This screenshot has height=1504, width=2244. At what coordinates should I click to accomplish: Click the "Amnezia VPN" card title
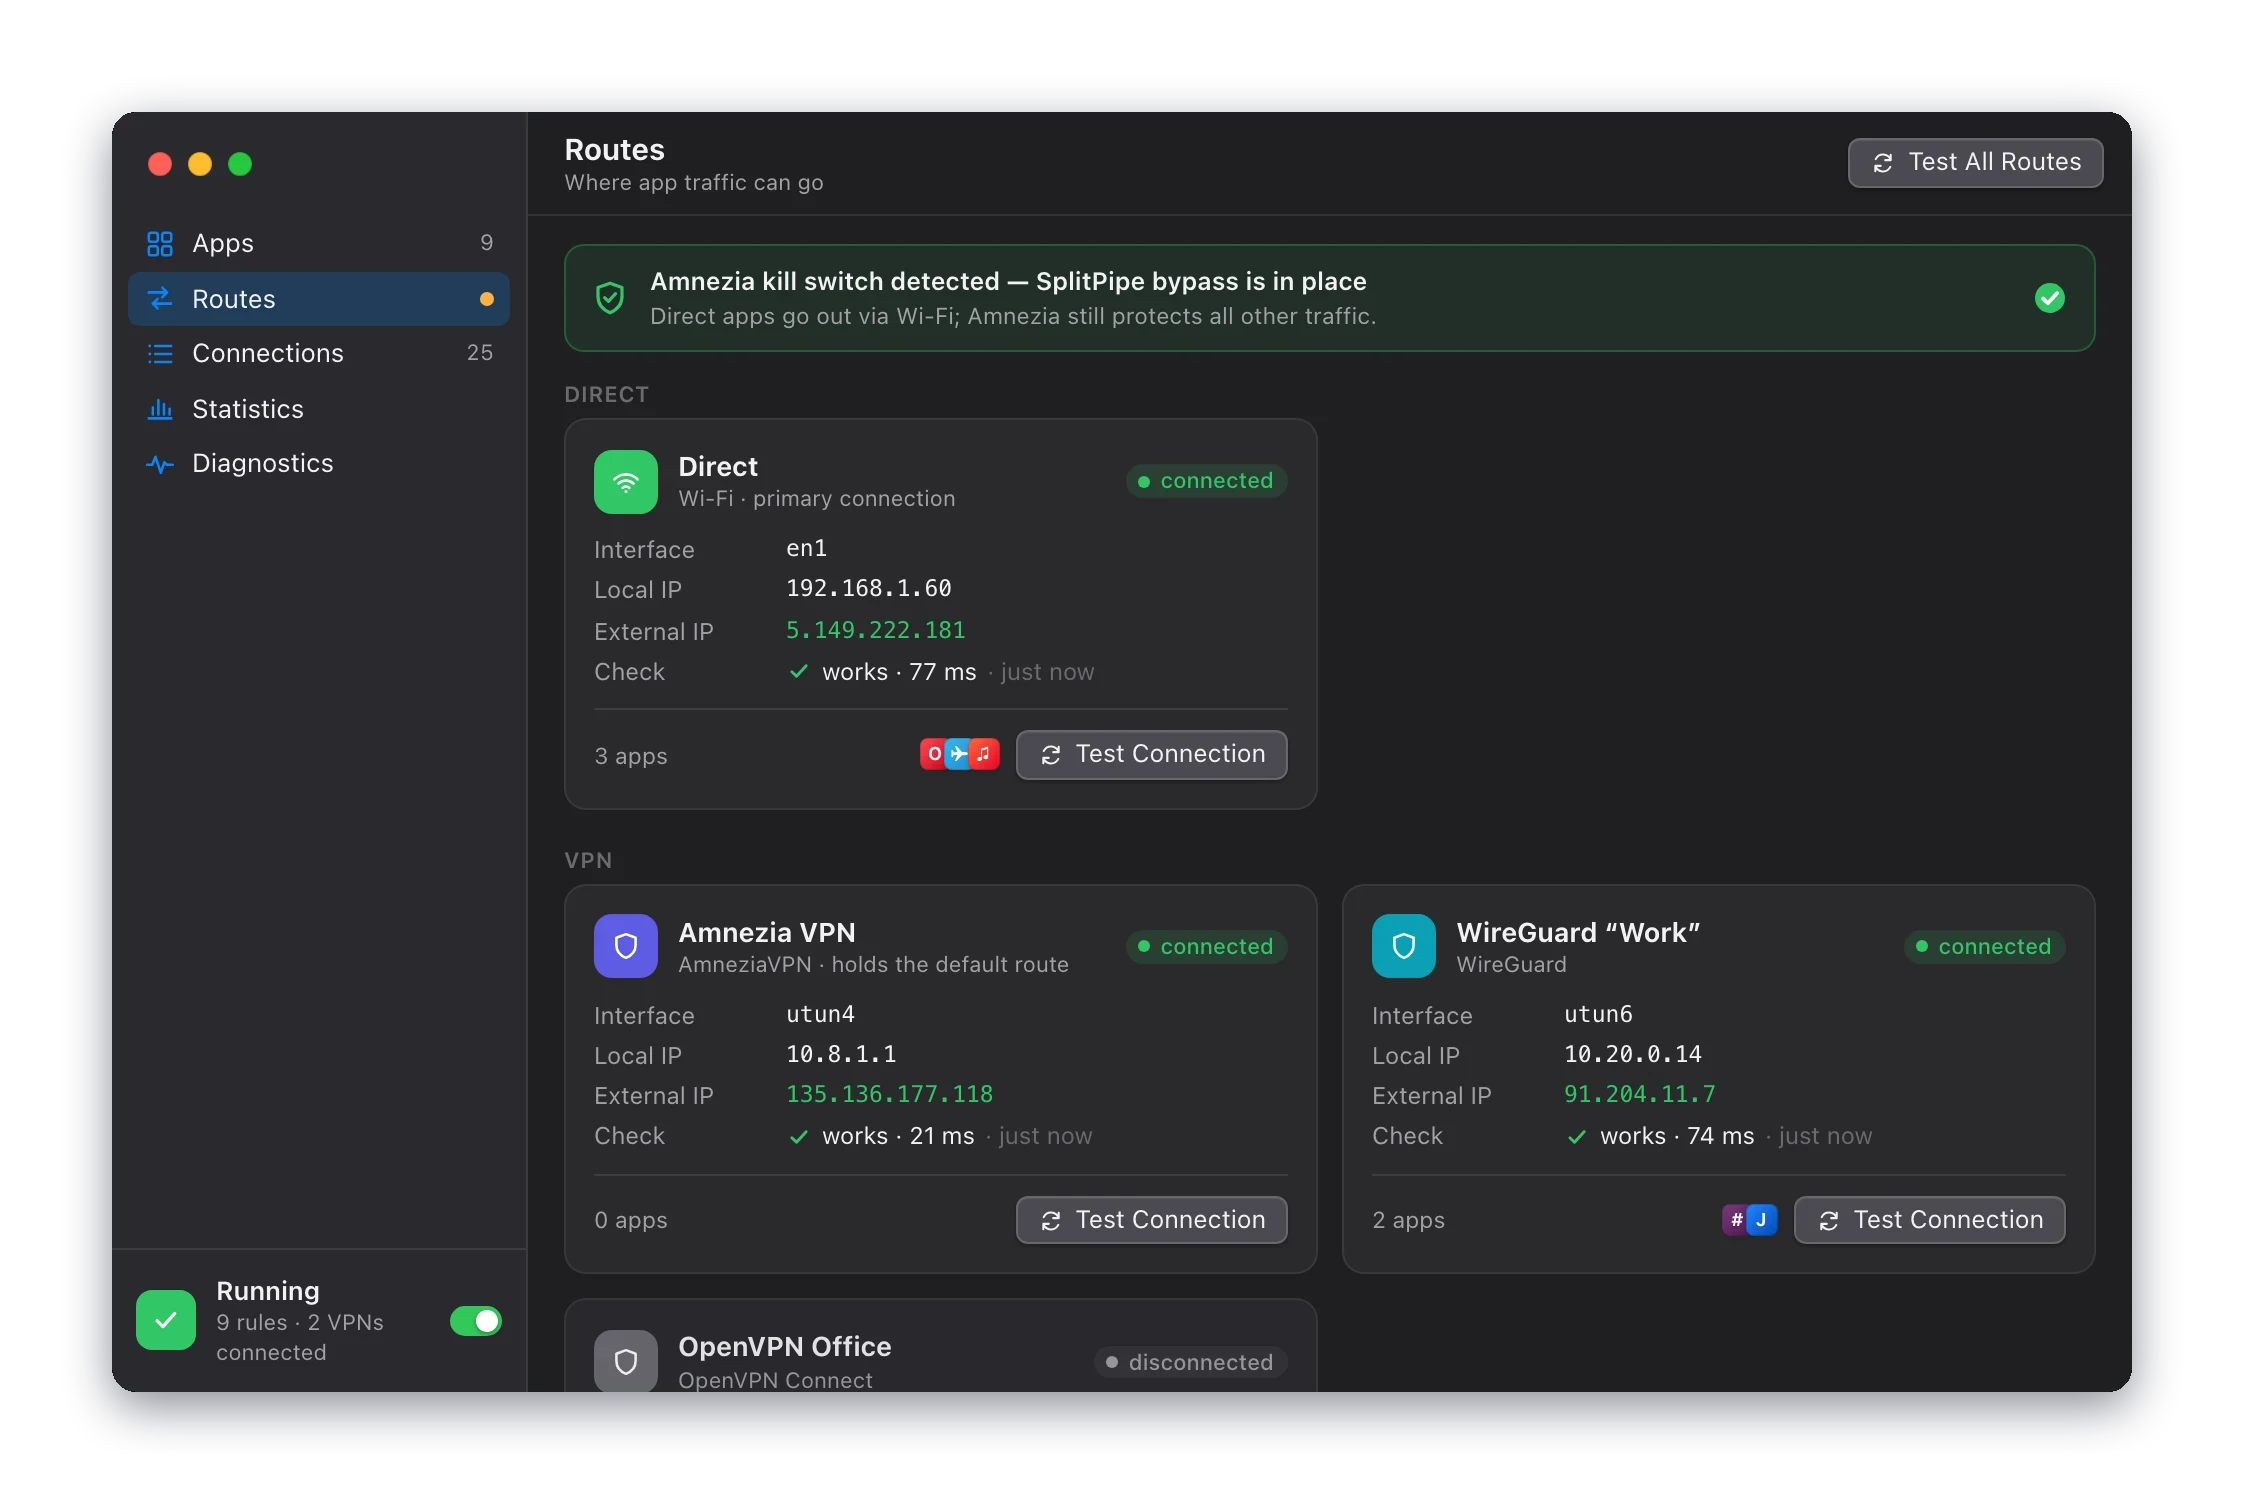(x=766, y=933)
